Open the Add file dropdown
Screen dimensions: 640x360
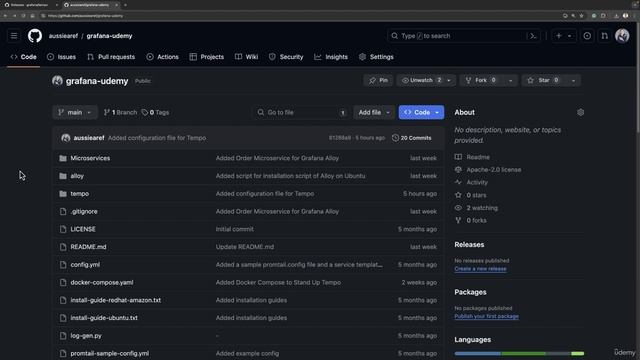[x=374, y=112]
